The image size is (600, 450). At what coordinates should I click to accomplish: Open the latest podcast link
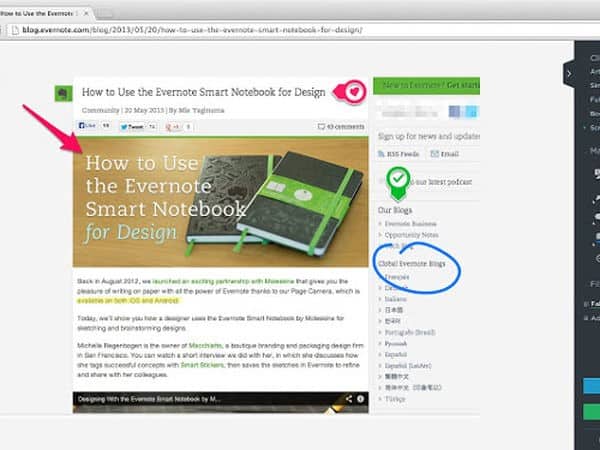pos(440,182)
